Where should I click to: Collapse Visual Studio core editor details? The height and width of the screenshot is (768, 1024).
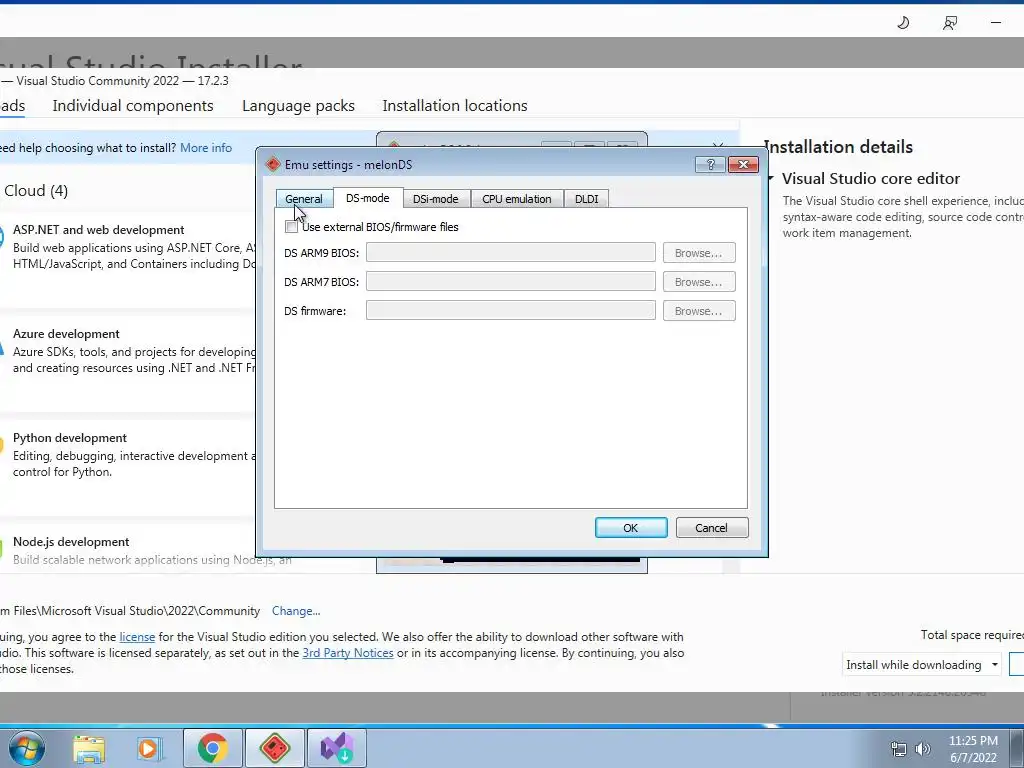pos(771,178)
